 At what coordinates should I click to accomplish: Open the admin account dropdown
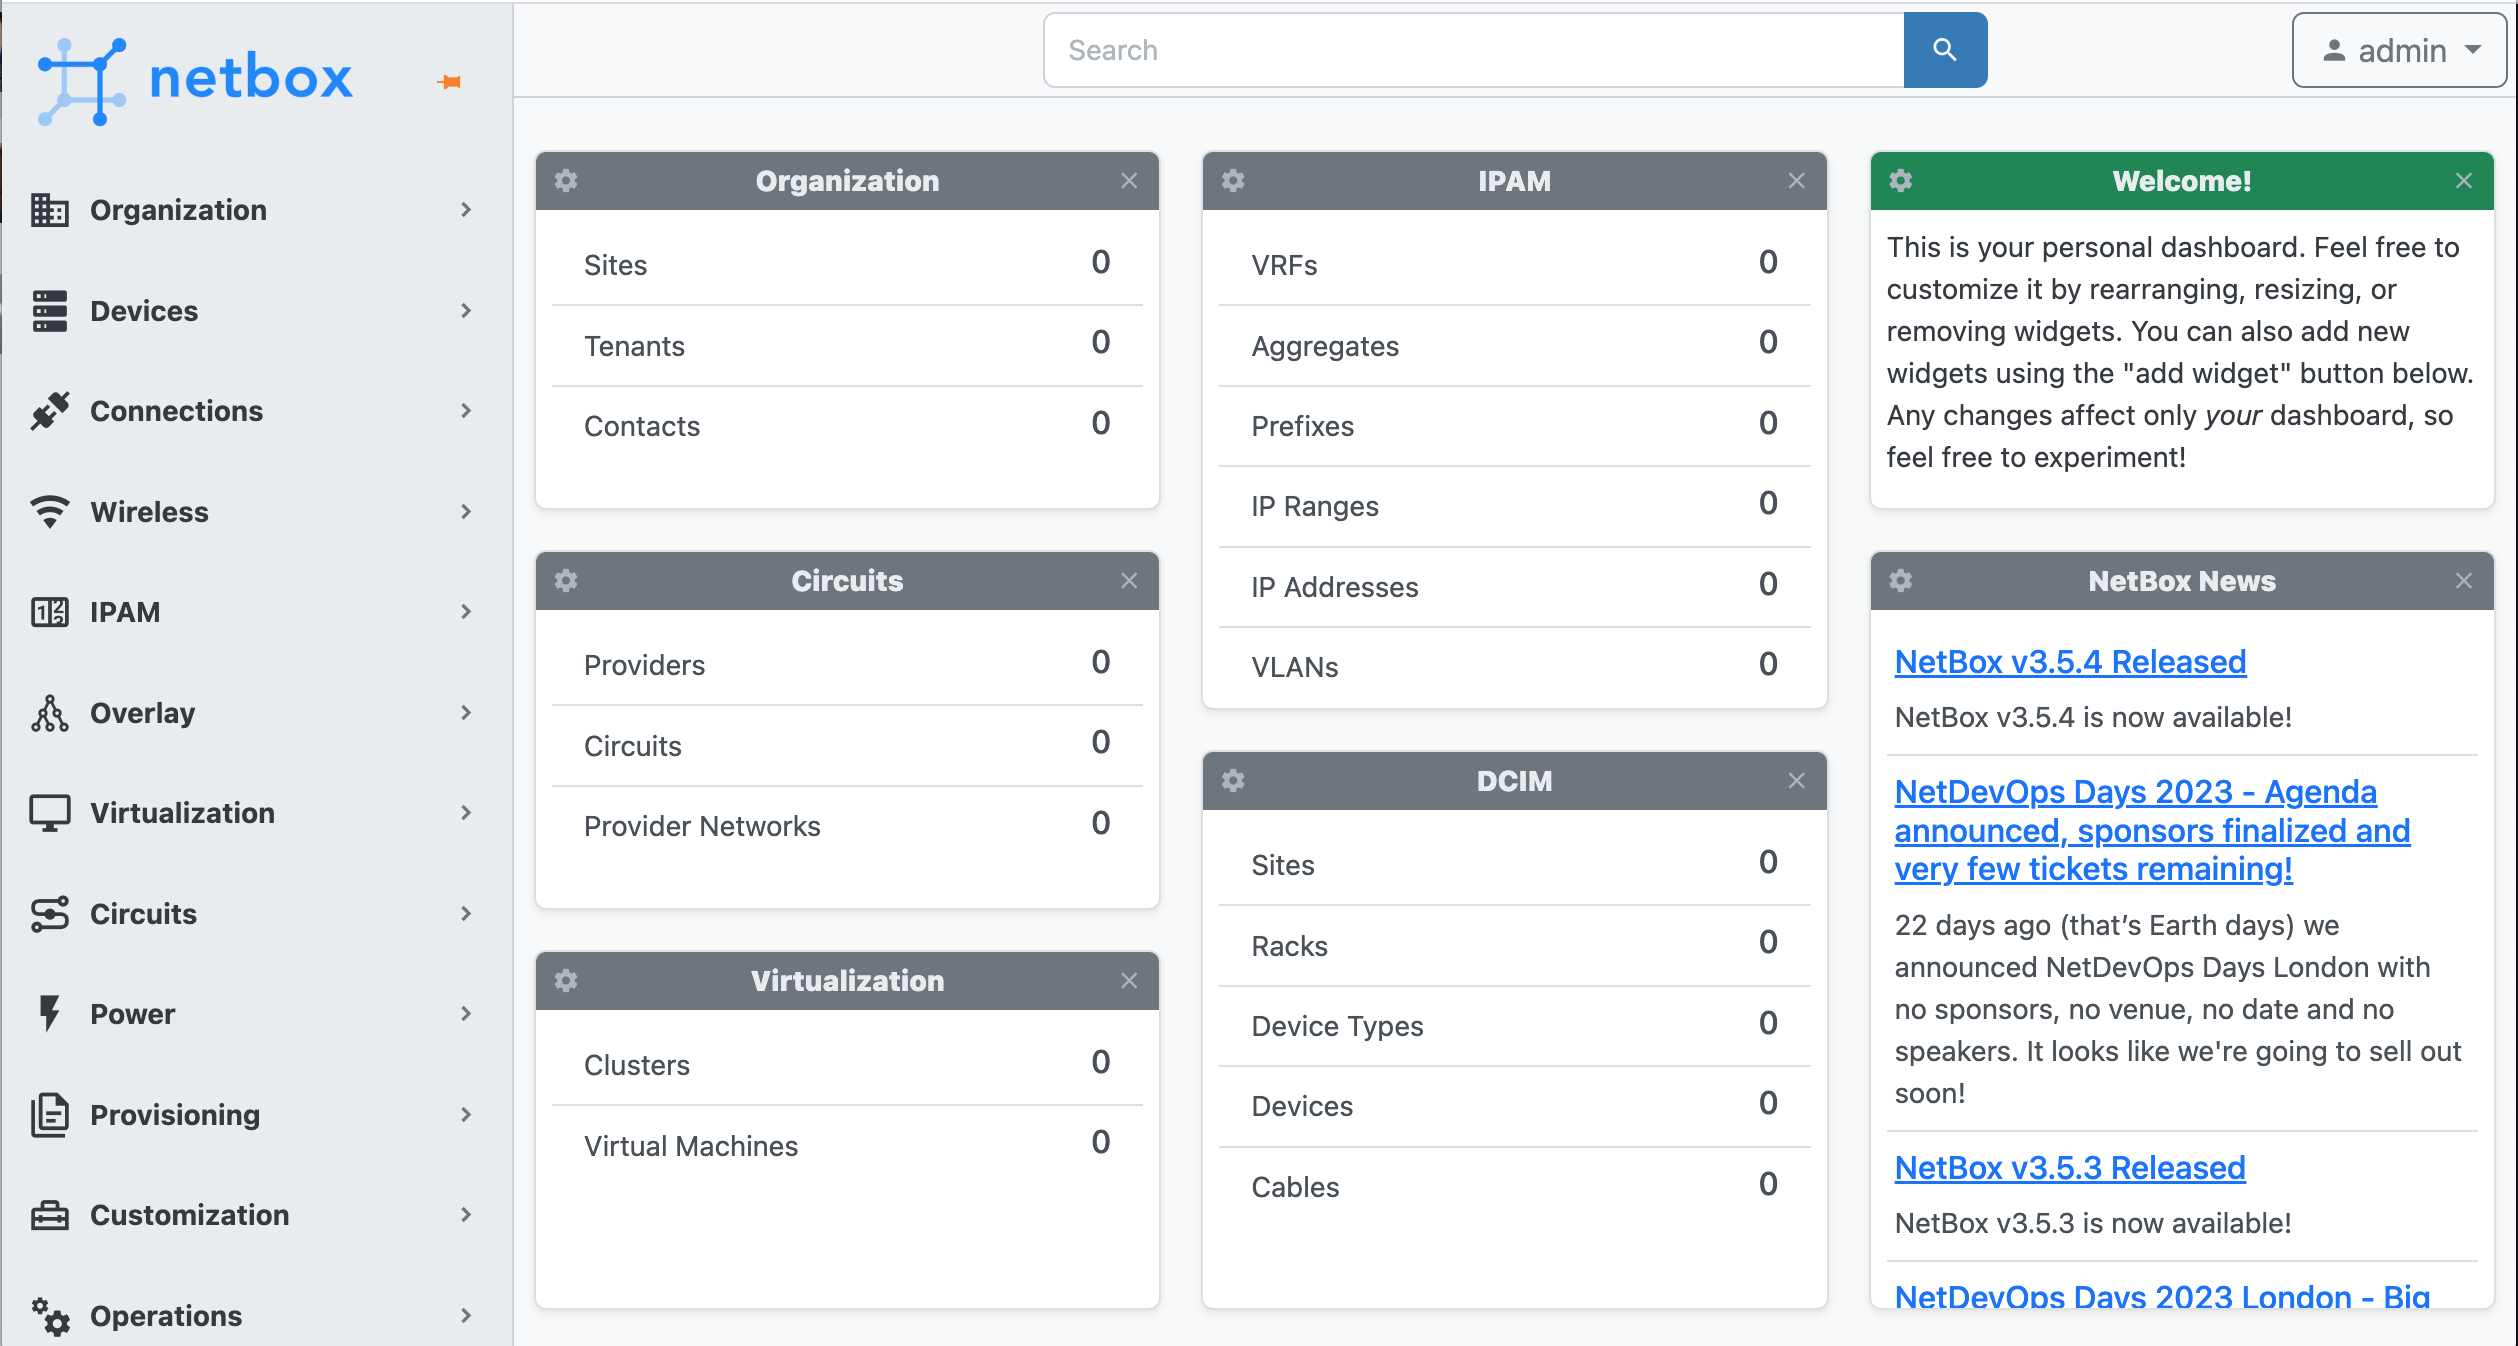[x=2398, y=50]
